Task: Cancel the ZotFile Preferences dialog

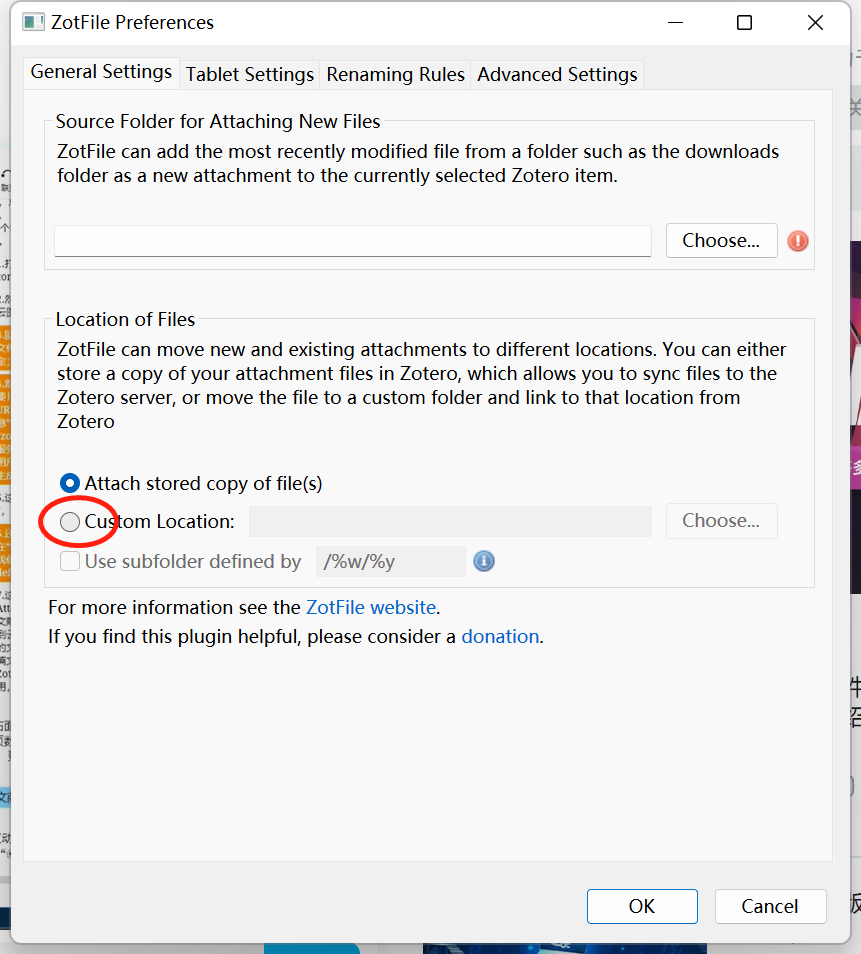Action: coord(770,906)
